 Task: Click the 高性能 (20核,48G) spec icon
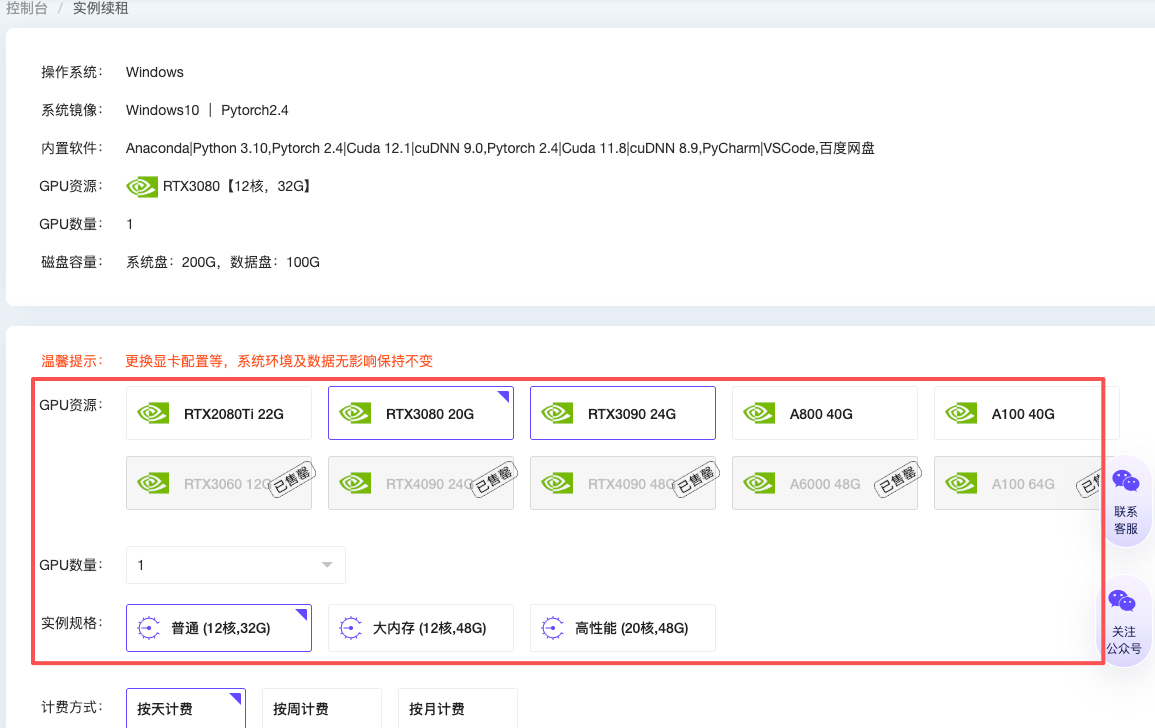(553, 628)
